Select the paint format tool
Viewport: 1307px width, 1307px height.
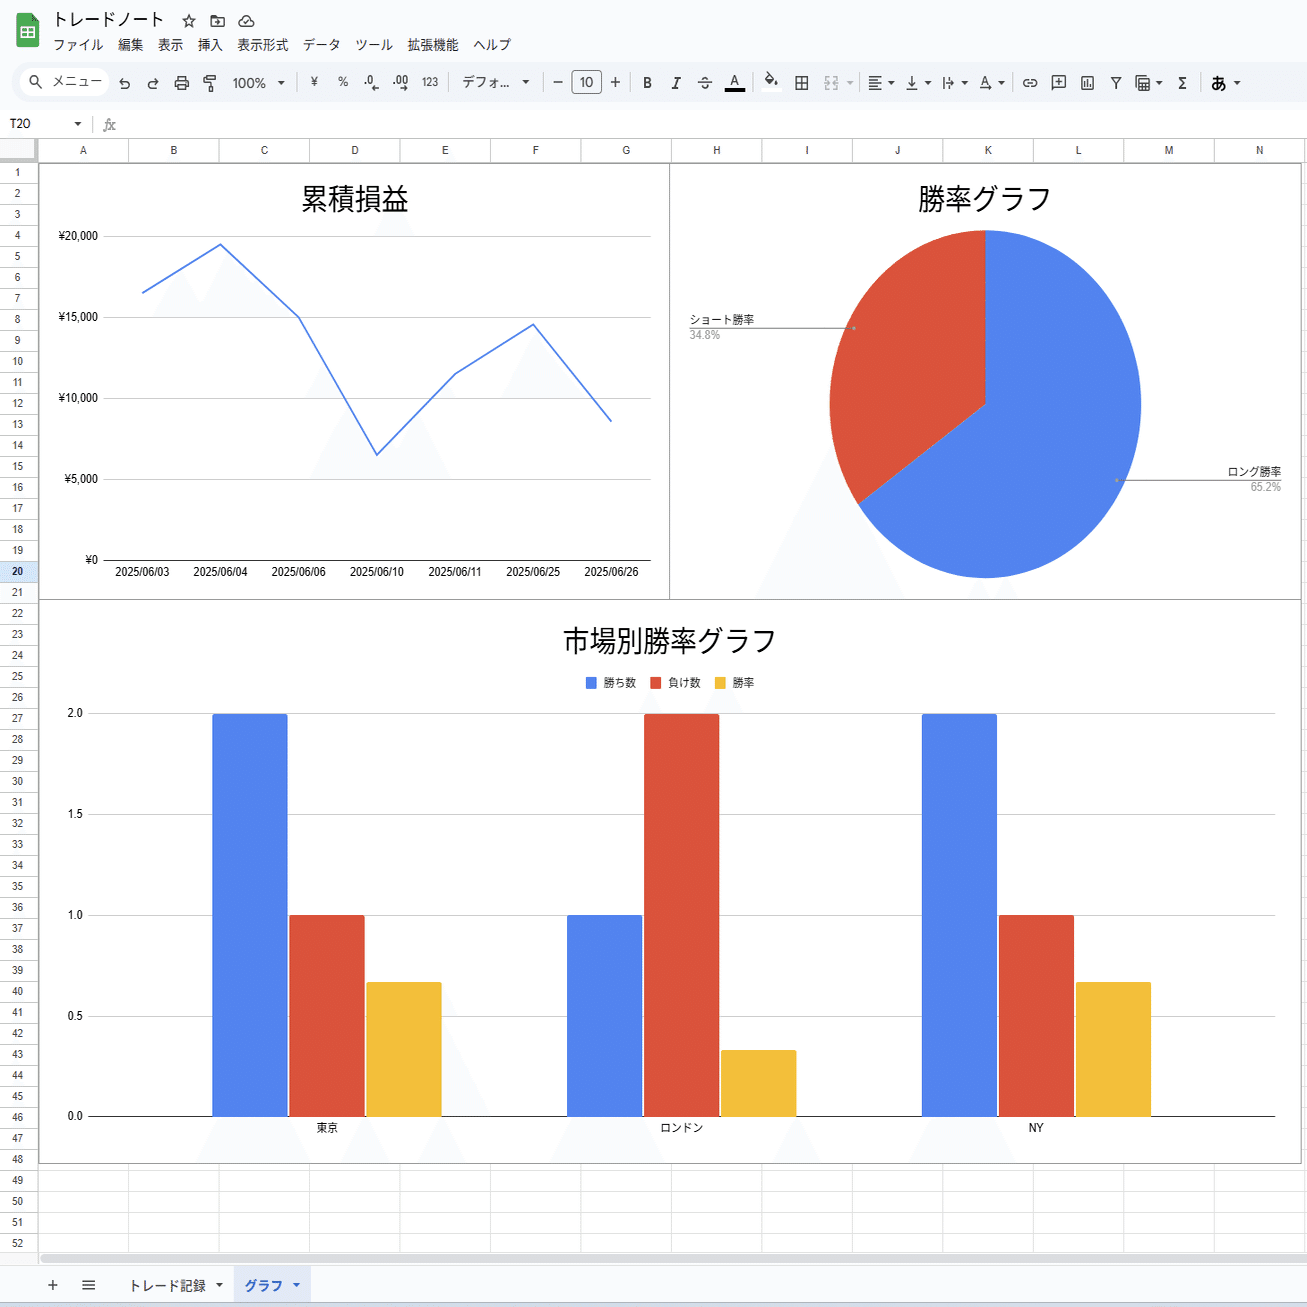210,83
